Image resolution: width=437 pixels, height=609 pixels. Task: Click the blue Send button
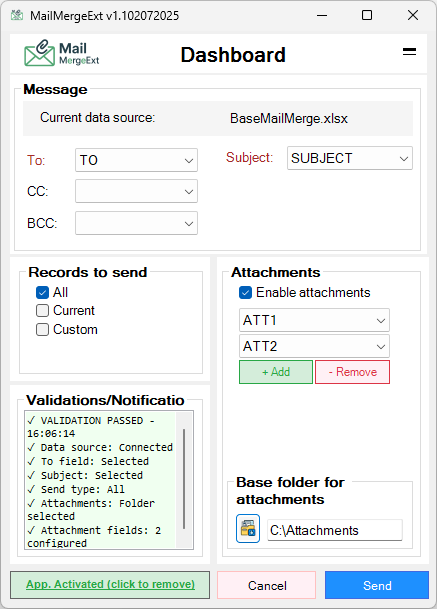tap(377, 585)
